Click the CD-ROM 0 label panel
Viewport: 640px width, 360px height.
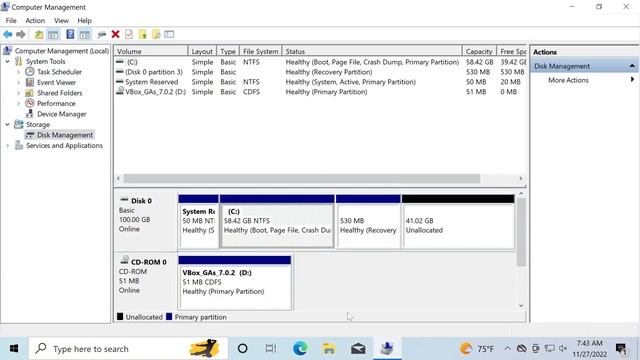coord(146,282)
